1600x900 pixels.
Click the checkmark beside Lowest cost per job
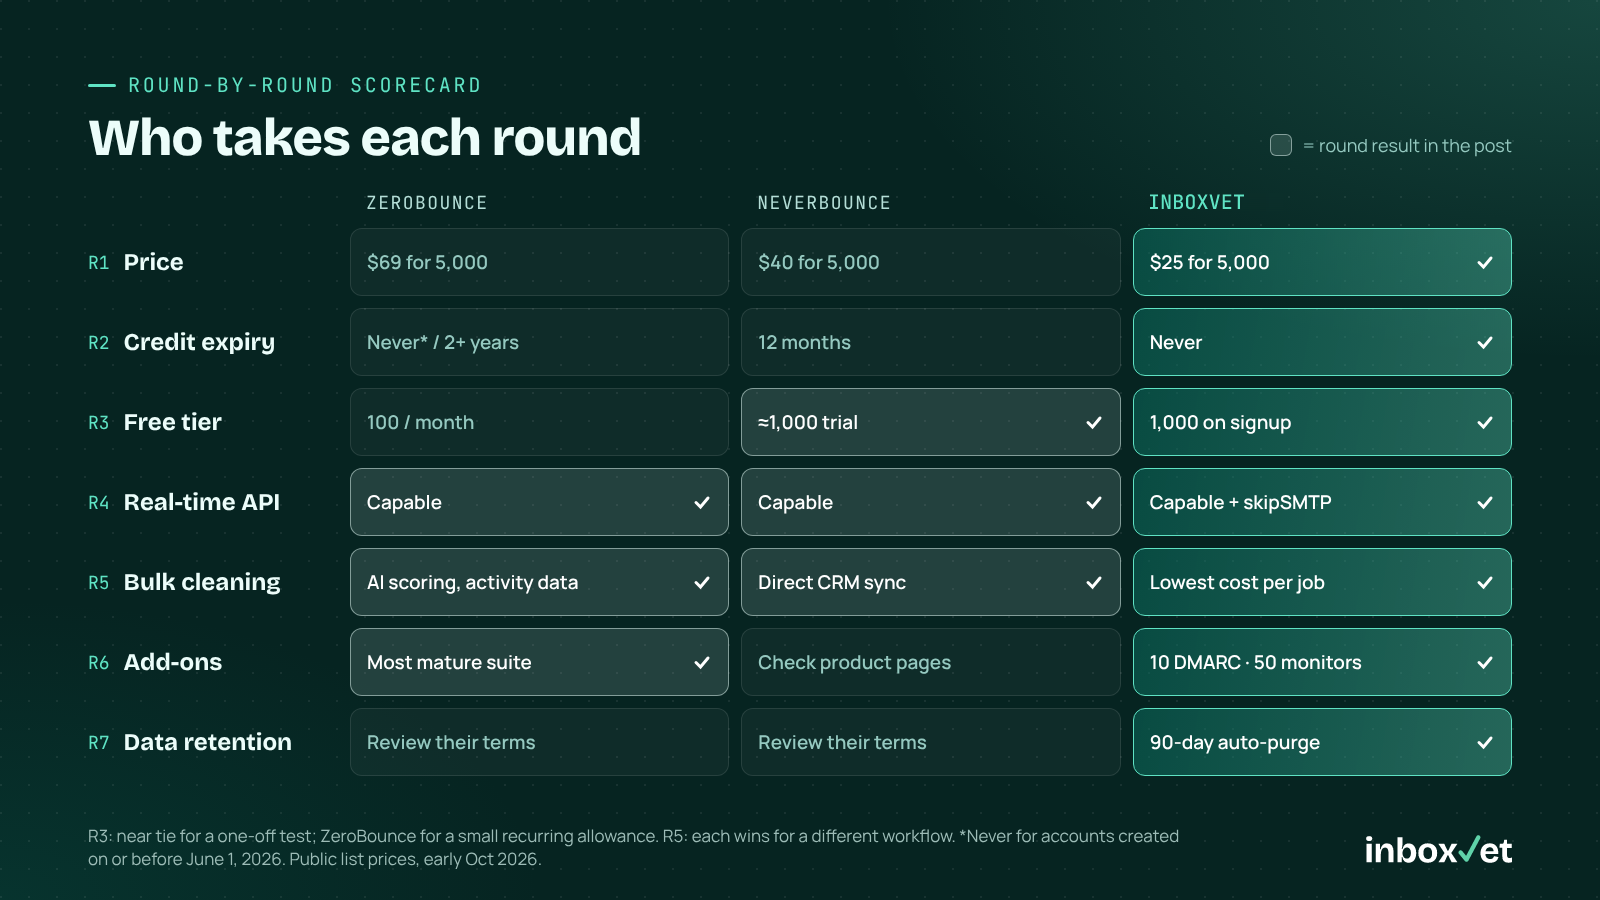coord(1485,583)
